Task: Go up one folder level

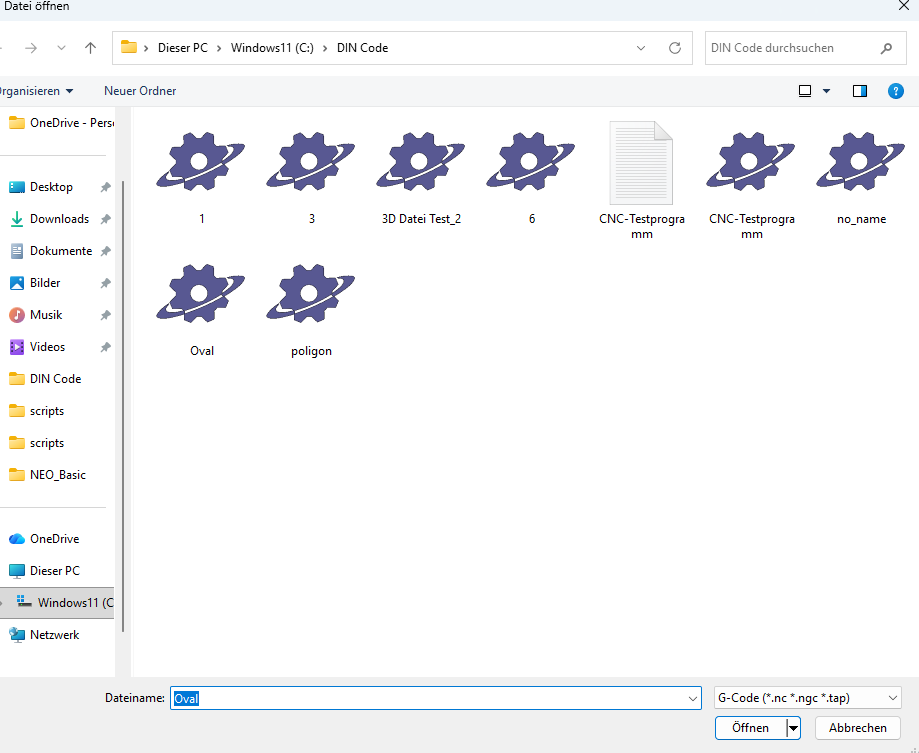Action: pos(90,48)
